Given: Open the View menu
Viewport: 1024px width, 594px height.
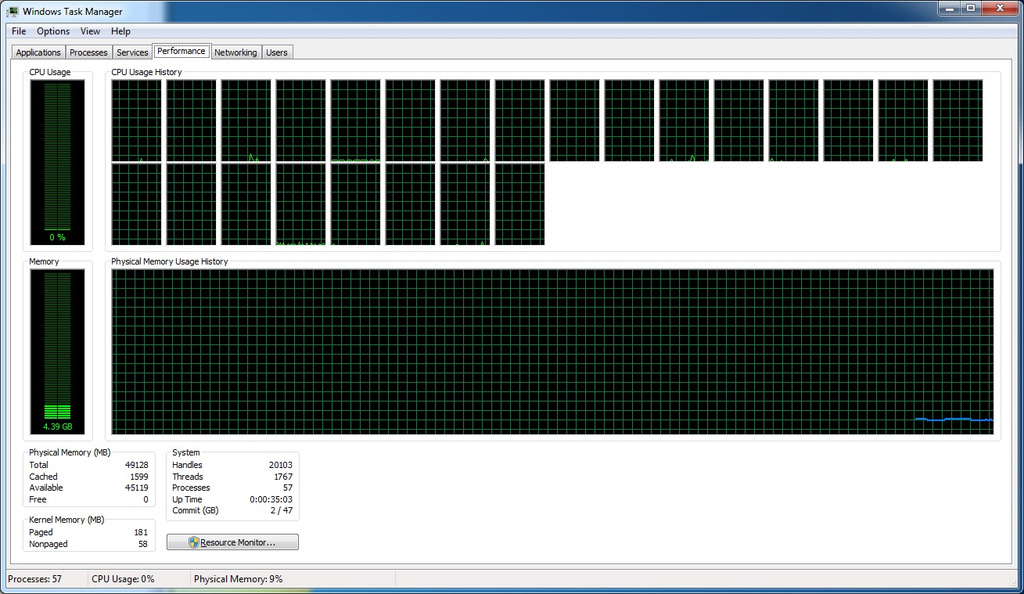Looking at the screenshot, I should pos(90,31).
